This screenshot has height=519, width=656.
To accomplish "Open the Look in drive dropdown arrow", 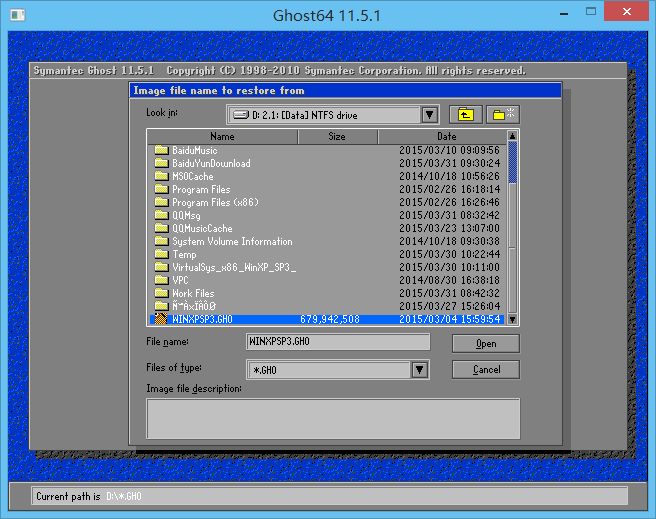I will pos(429,115).
